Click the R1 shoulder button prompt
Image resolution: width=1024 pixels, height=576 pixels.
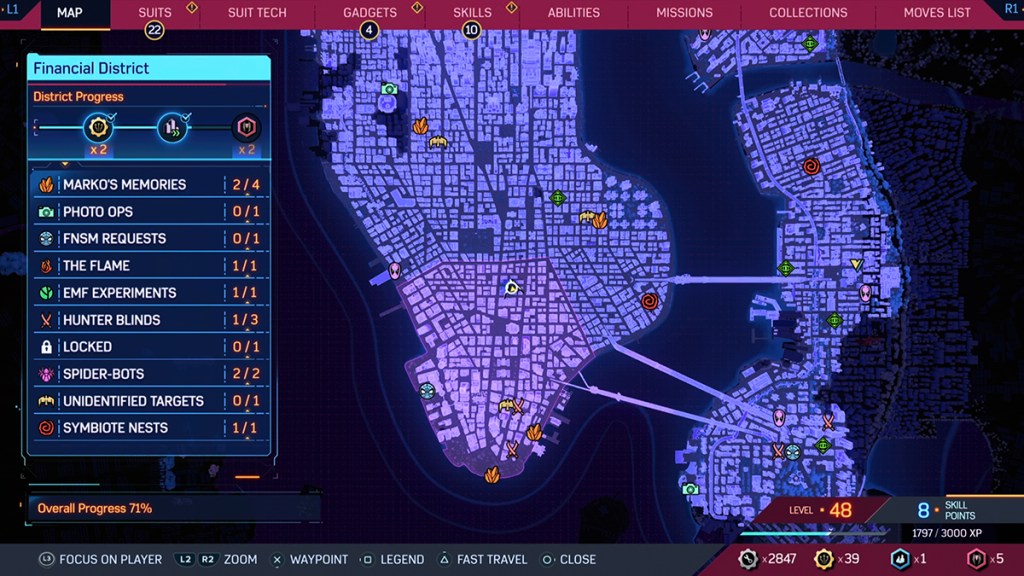click(1011, 9)
